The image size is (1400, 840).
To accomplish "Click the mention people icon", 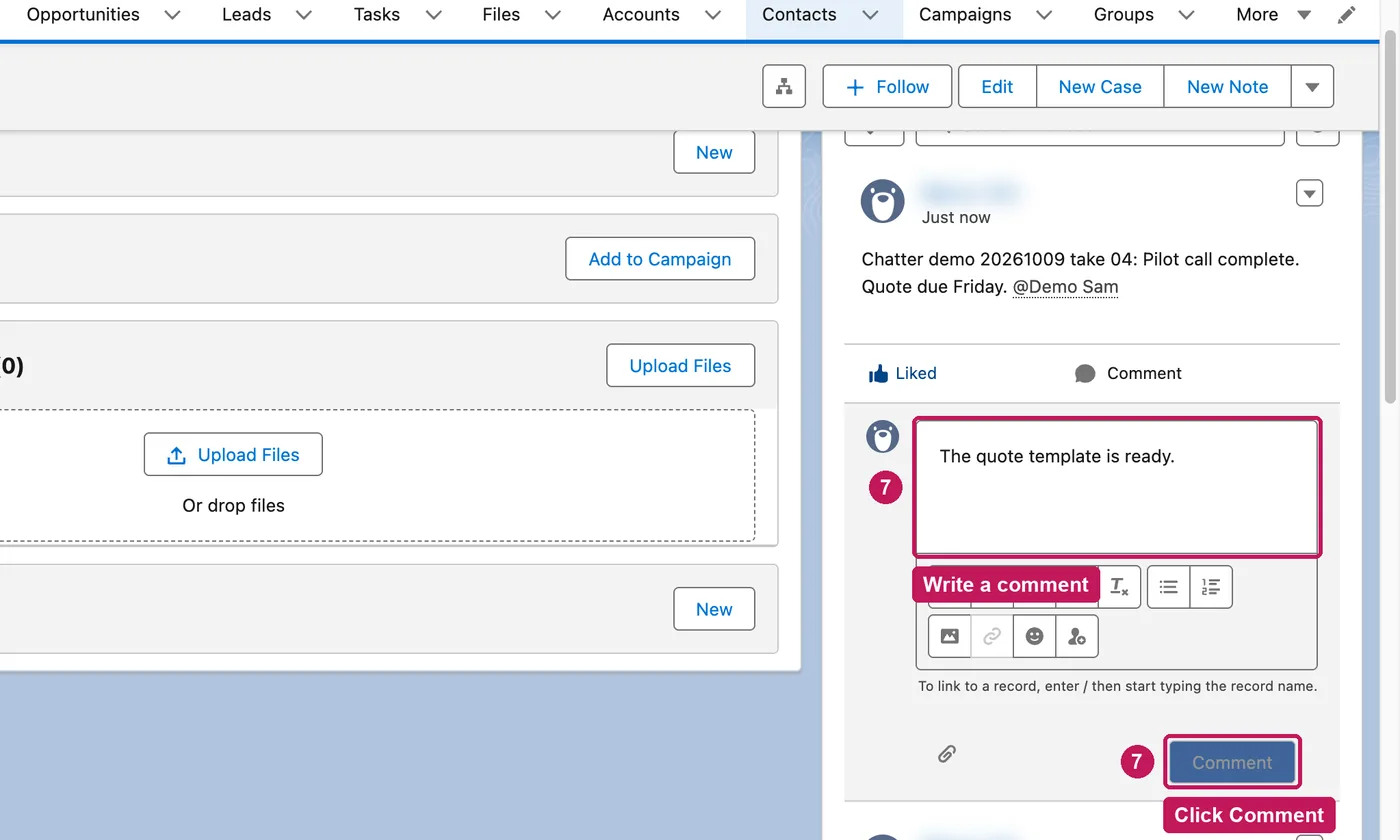I will point(1077,636).
